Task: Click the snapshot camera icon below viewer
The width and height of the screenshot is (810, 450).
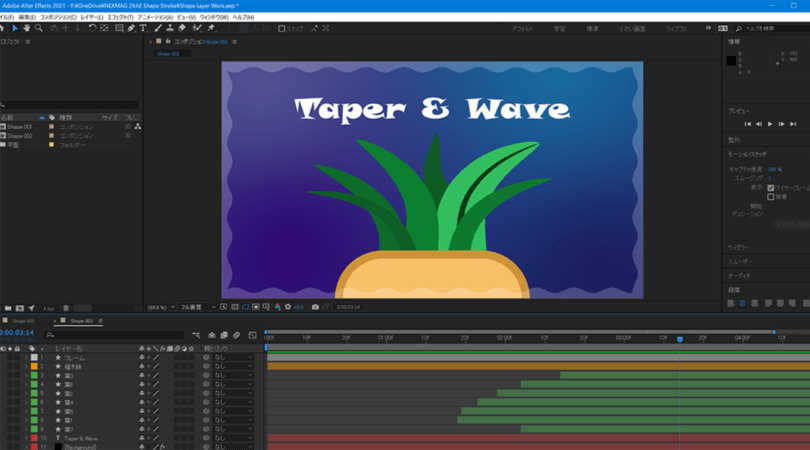Action: [x=315, y=307]
